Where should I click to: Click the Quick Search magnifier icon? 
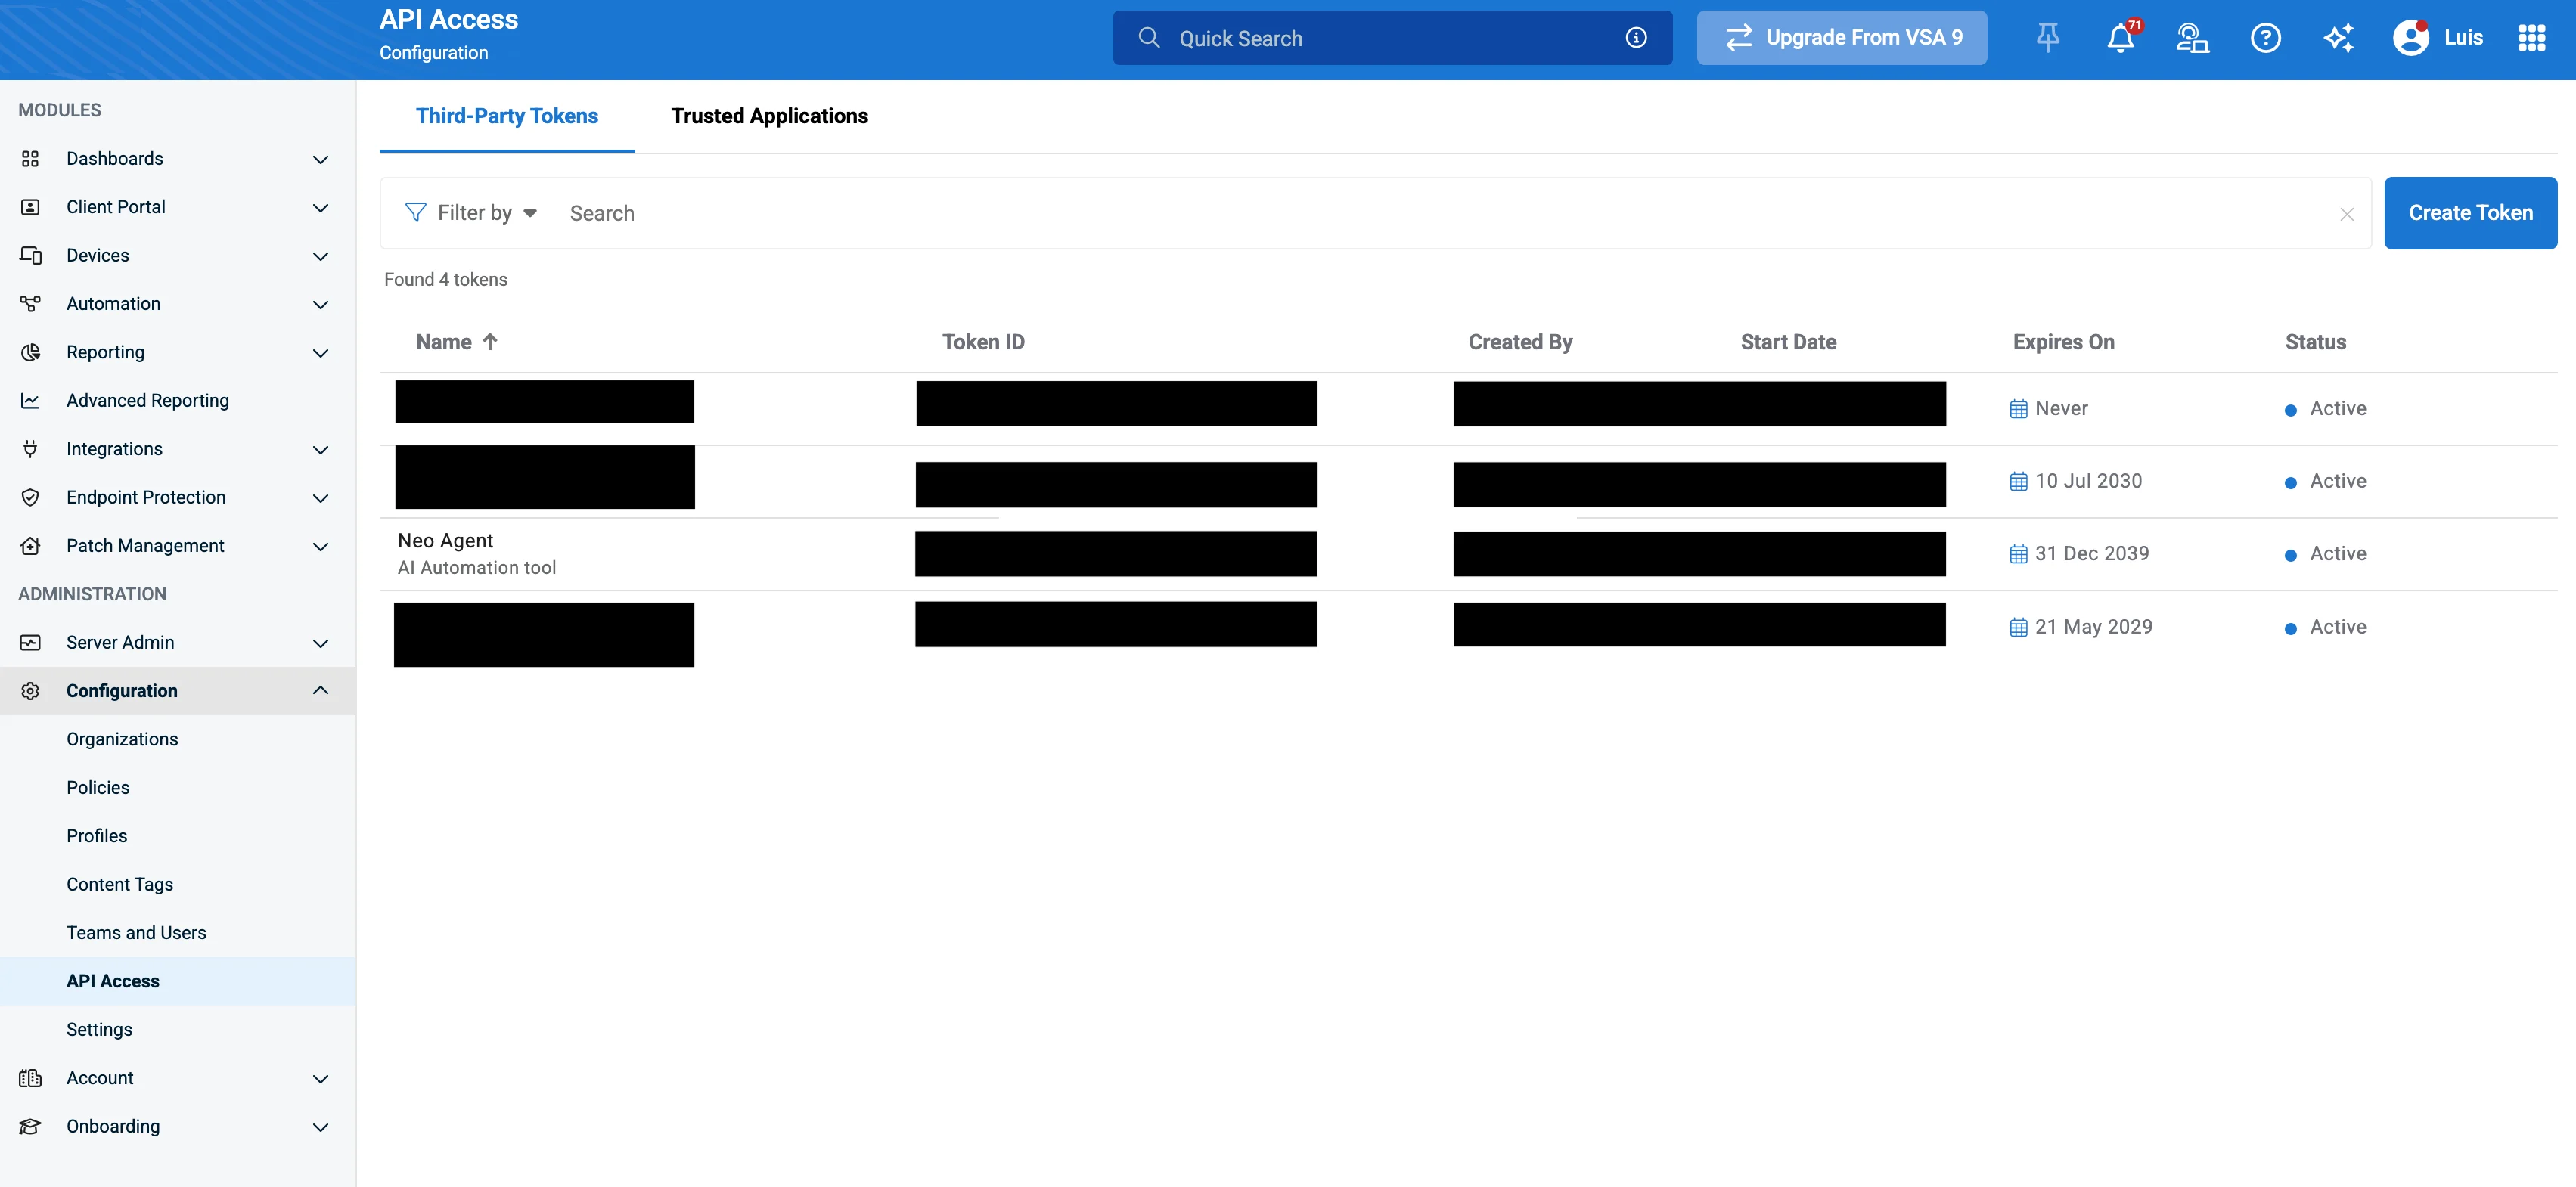pos(1149,38)
